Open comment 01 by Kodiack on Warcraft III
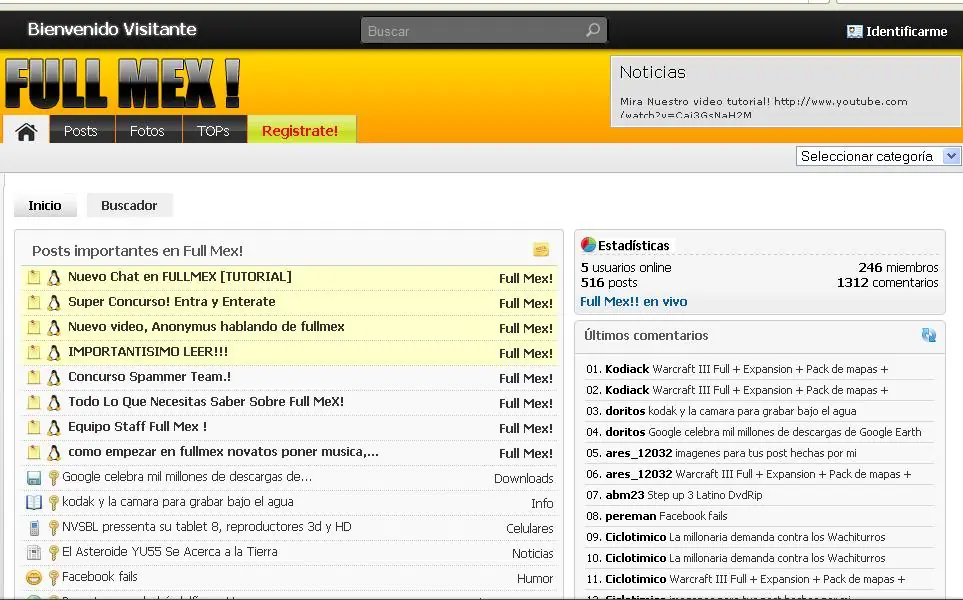963x600 pixels. (737, 369)
